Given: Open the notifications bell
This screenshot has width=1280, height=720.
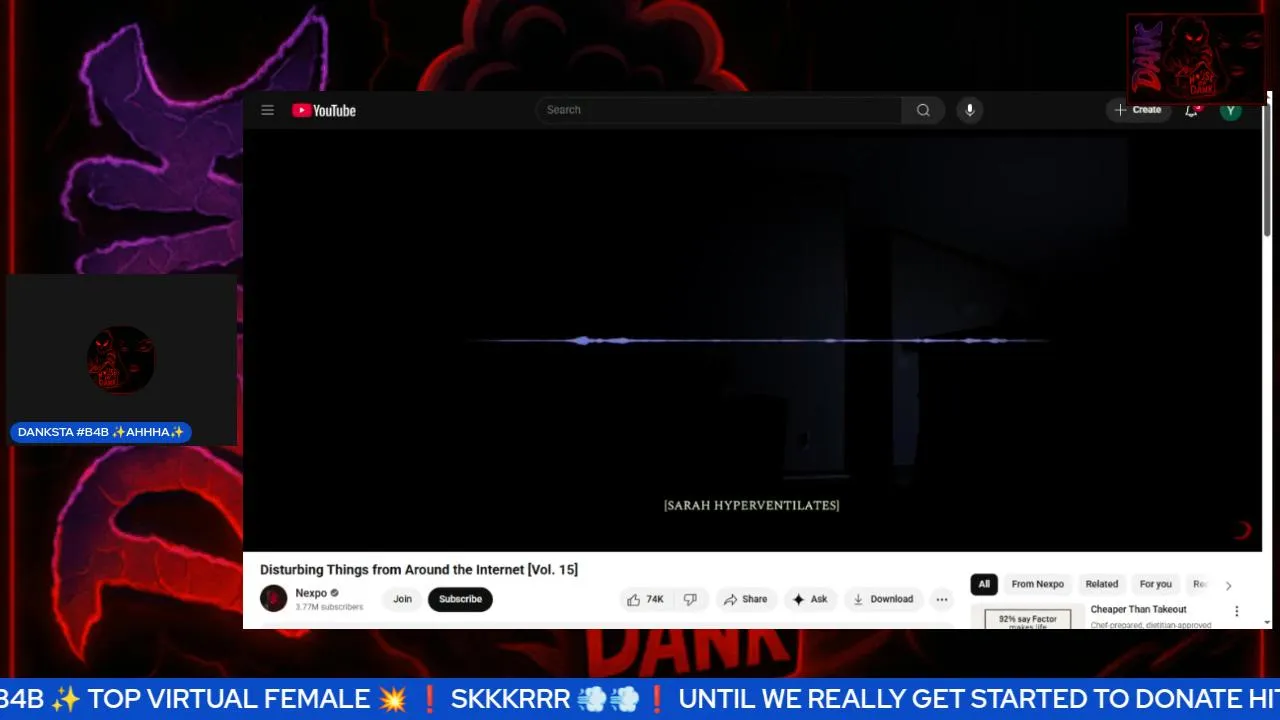Looking at the screenshot, I should [1191, 110].
